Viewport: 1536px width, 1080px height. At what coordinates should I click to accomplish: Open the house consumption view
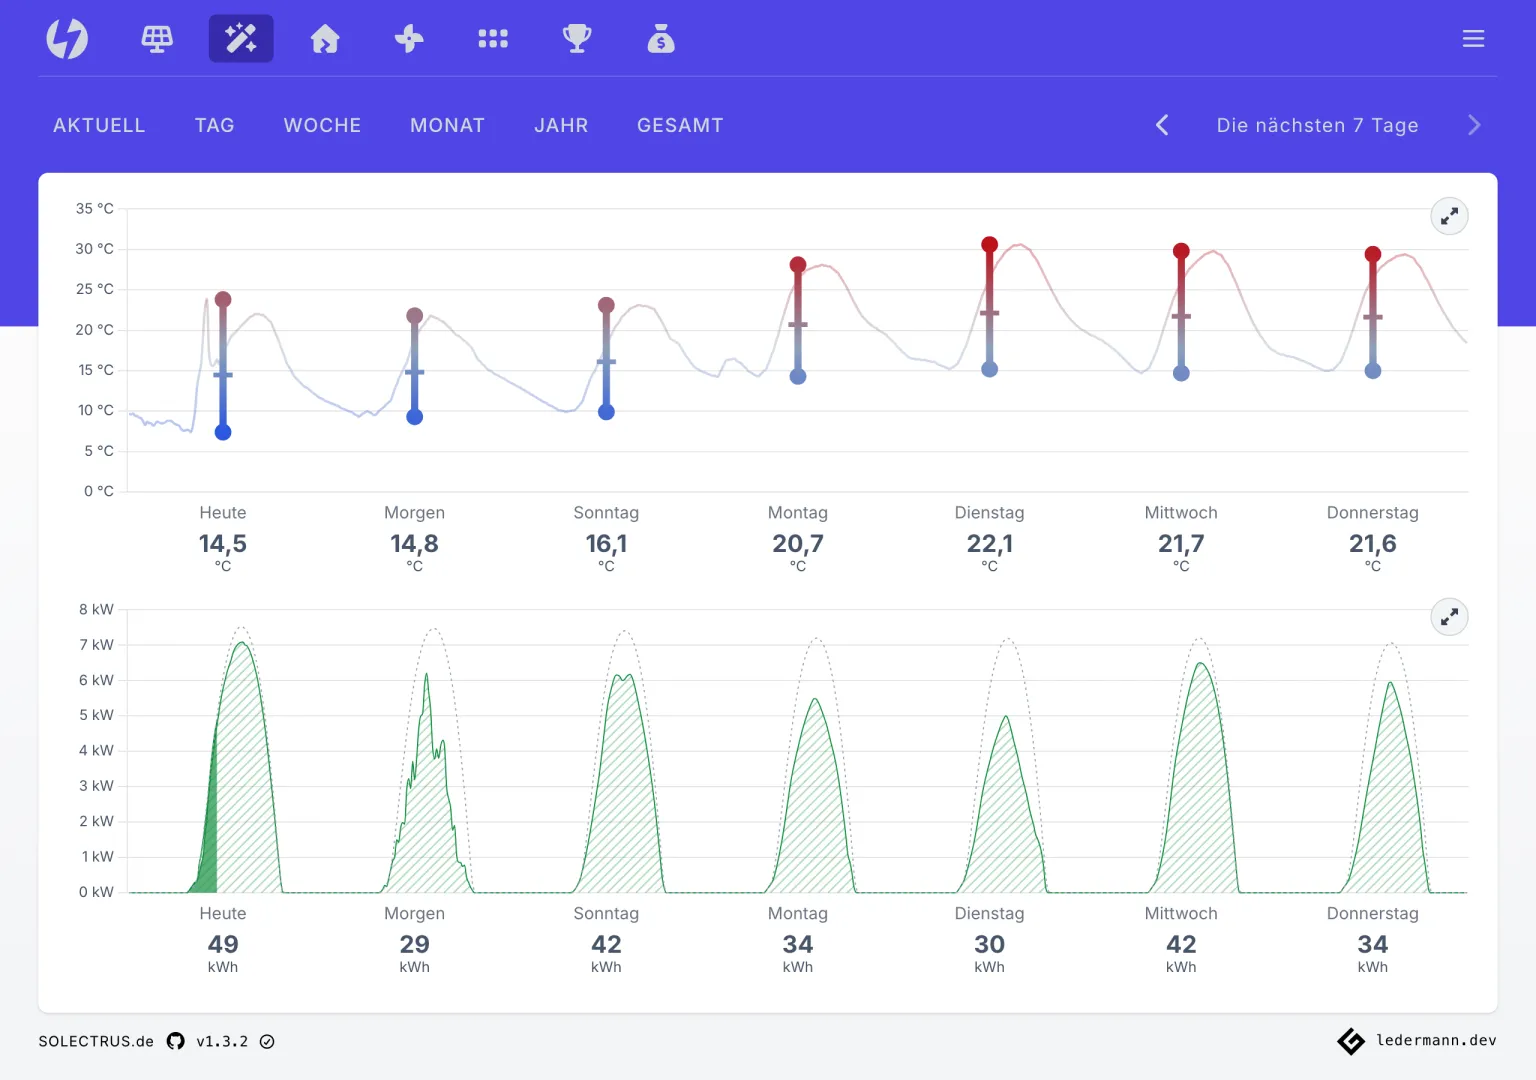pos(325,39)
